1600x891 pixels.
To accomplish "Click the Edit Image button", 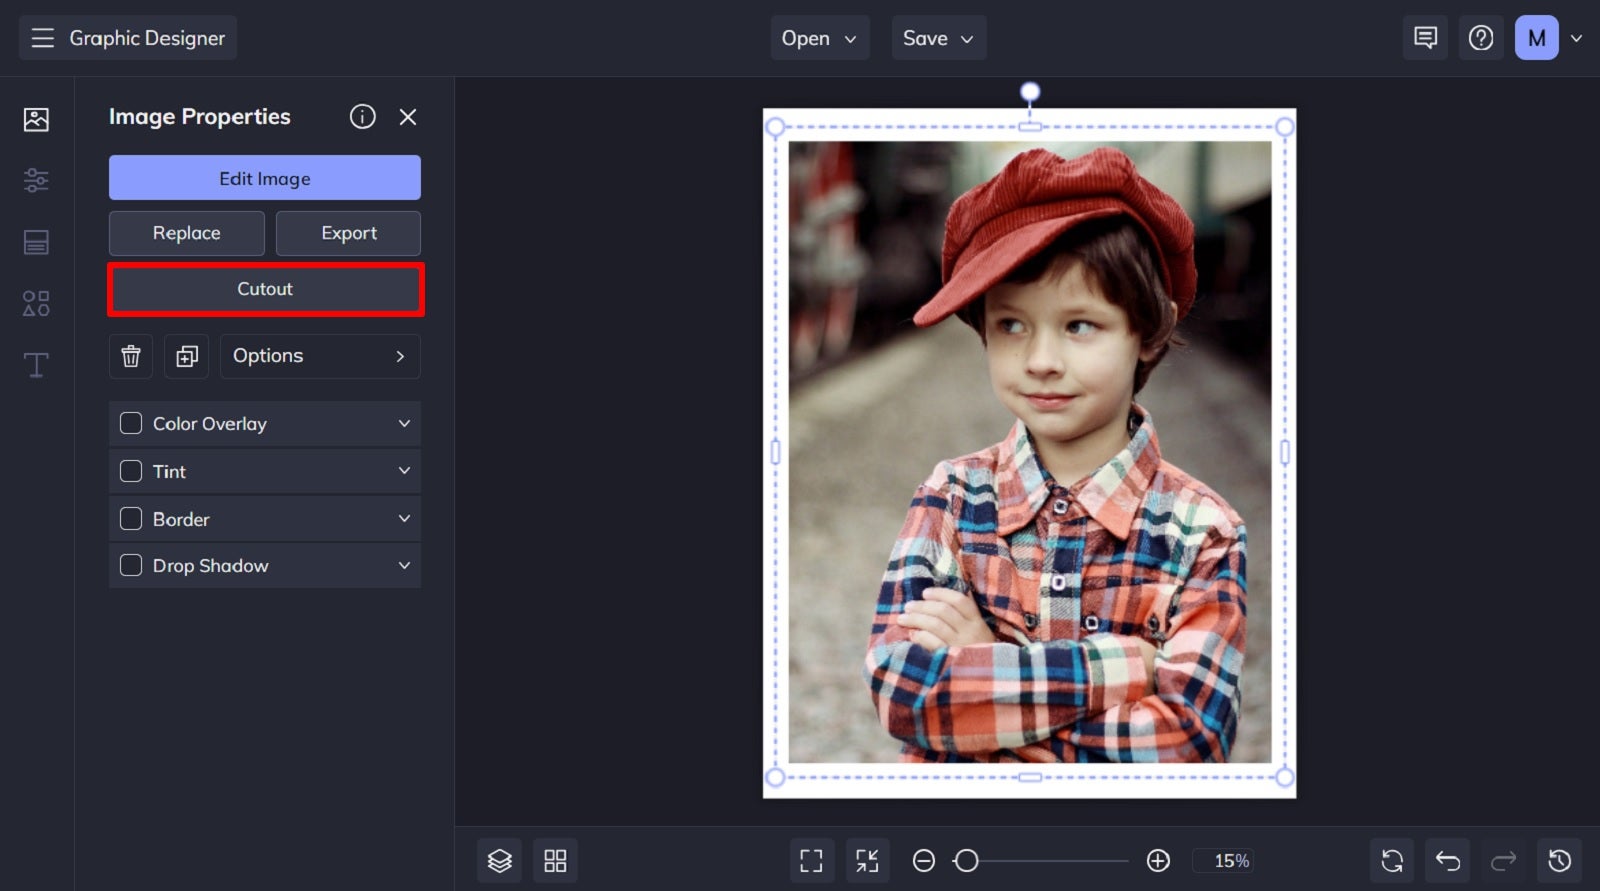I will tap(265, 178).
